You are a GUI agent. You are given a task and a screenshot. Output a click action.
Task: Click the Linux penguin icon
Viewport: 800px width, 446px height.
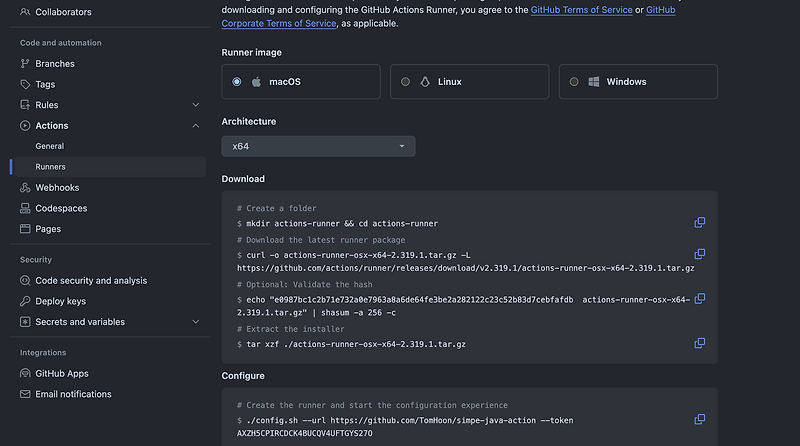point(425,82)
